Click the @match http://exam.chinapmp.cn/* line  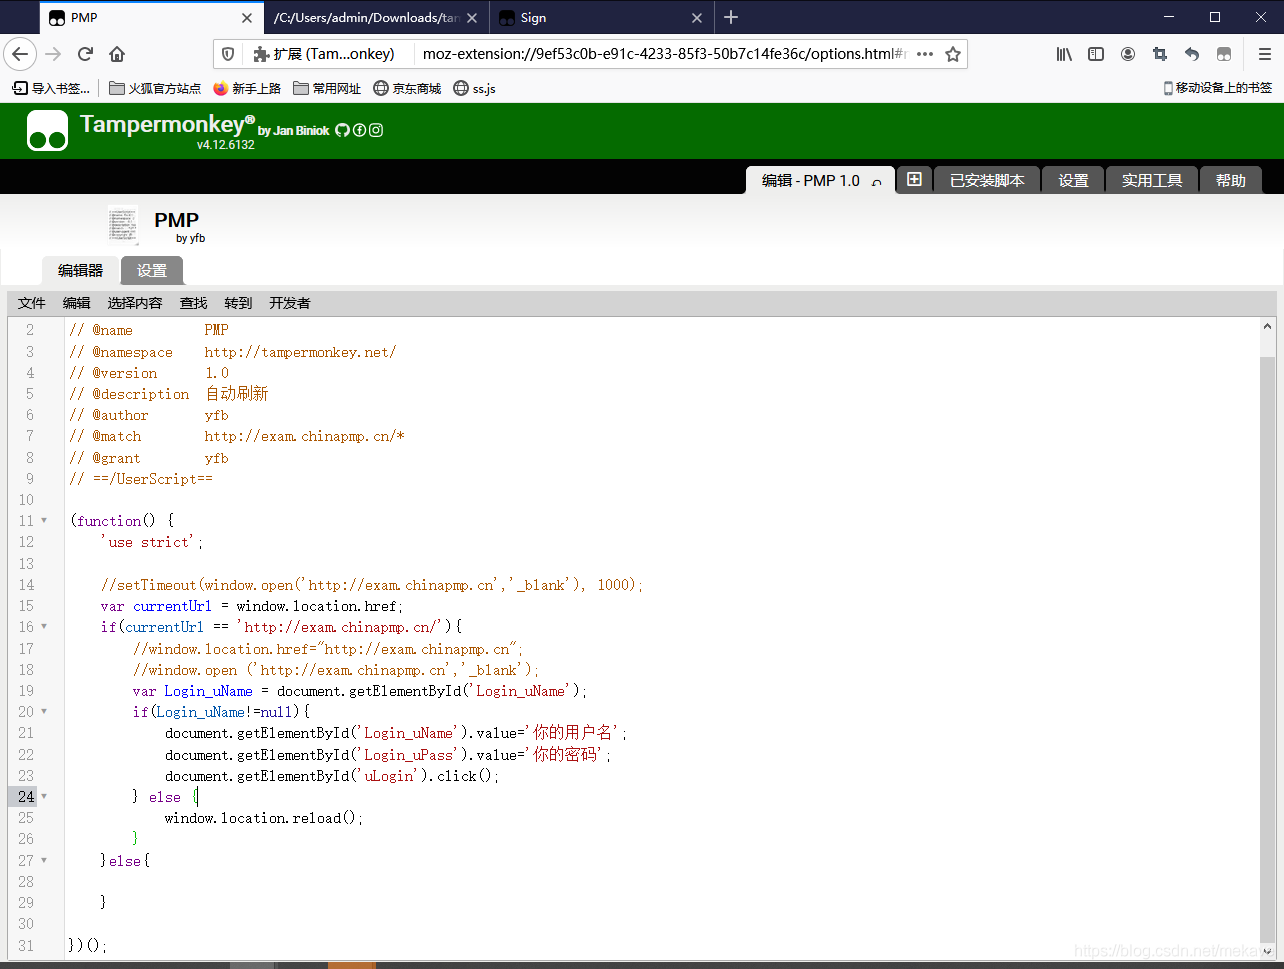237,436
